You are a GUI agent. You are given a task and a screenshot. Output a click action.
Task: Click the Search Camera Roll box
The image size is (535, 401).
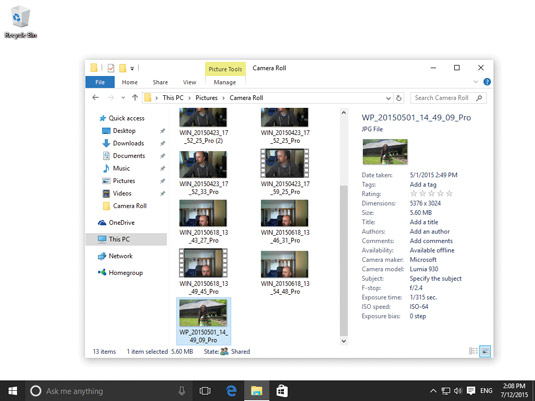pyautogui.click(x=448, y=98)
